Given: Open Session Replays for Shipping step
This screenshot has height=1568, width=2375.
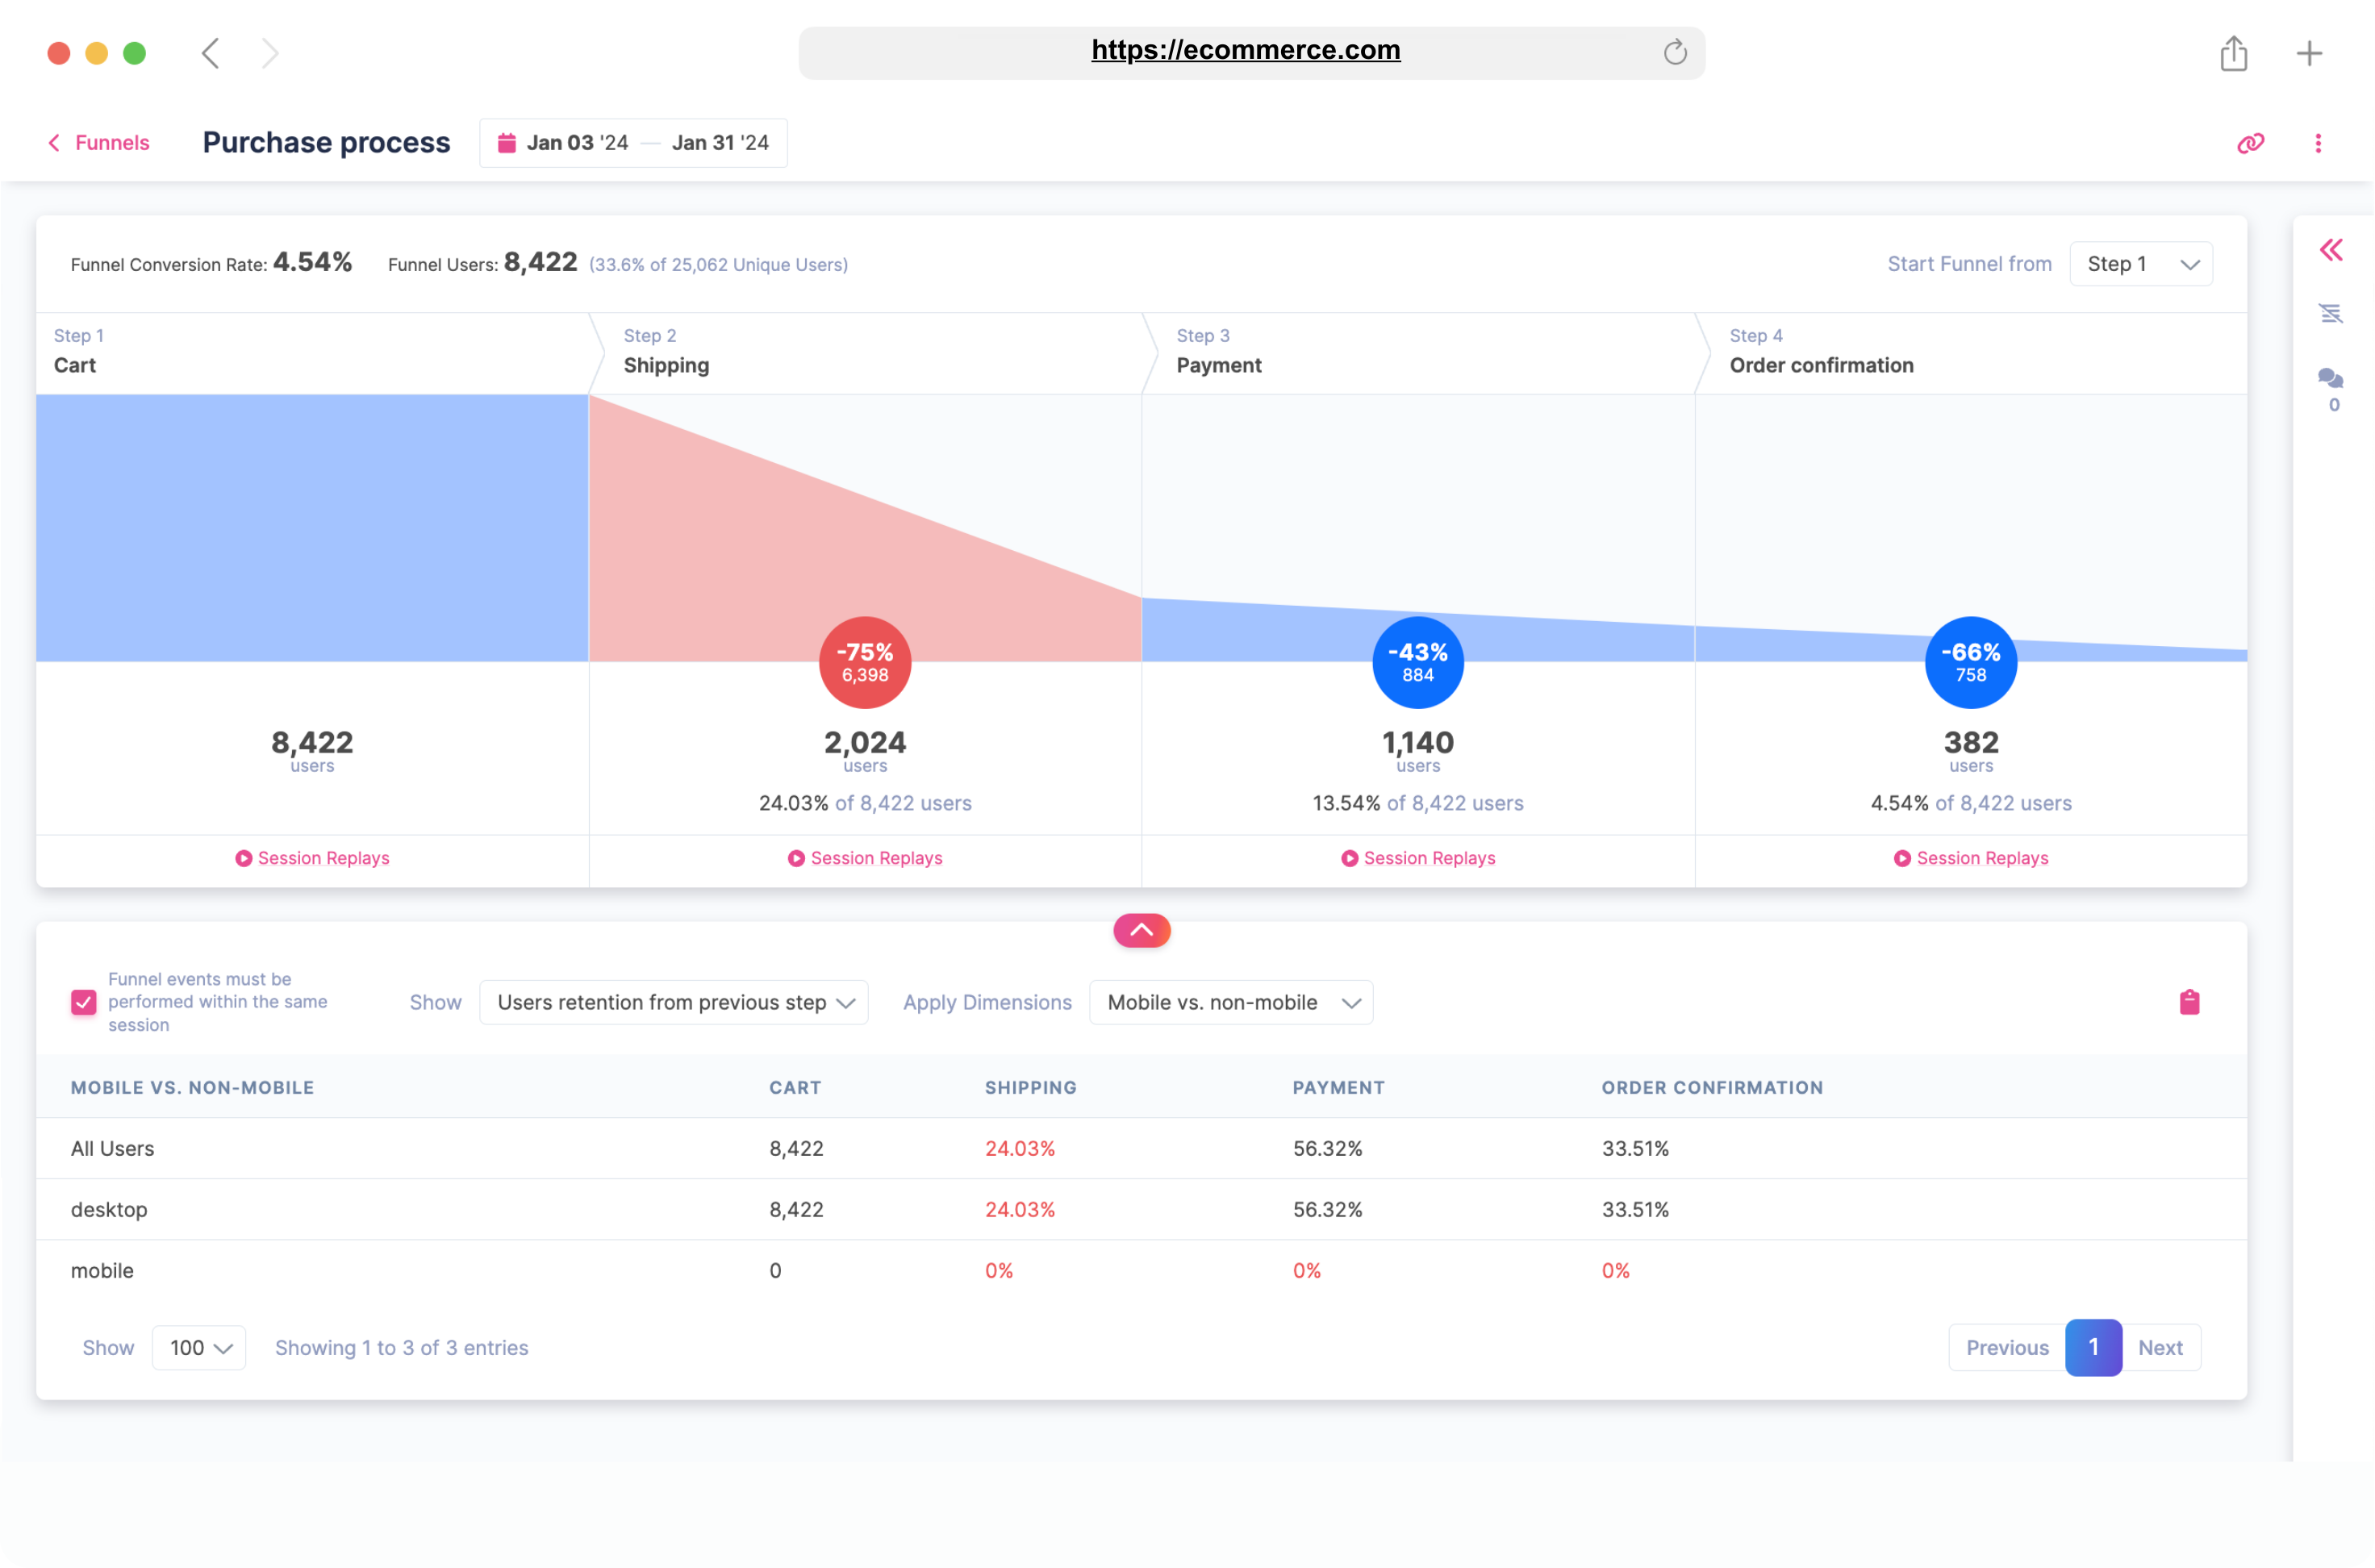Looking at the screenshot, I should click(865, 858).
